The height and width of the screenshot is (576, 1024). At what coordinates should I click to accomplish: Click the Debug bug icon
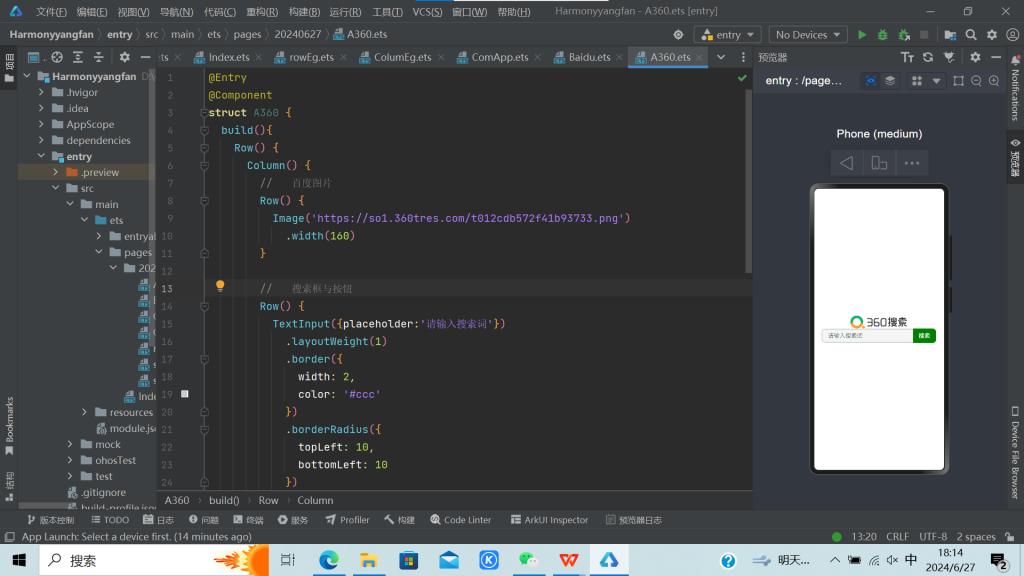pos(882,35)
